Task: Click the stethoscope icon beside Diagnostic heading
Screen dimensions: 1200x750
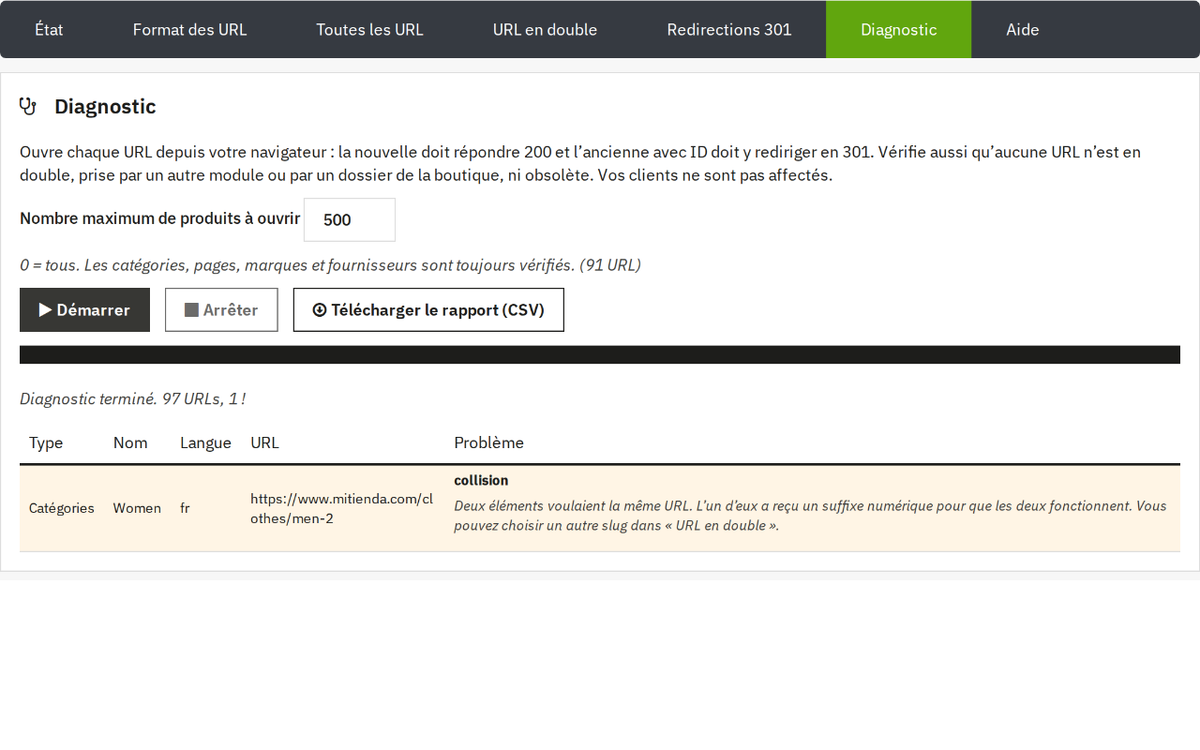Action: tap(28, 107)
